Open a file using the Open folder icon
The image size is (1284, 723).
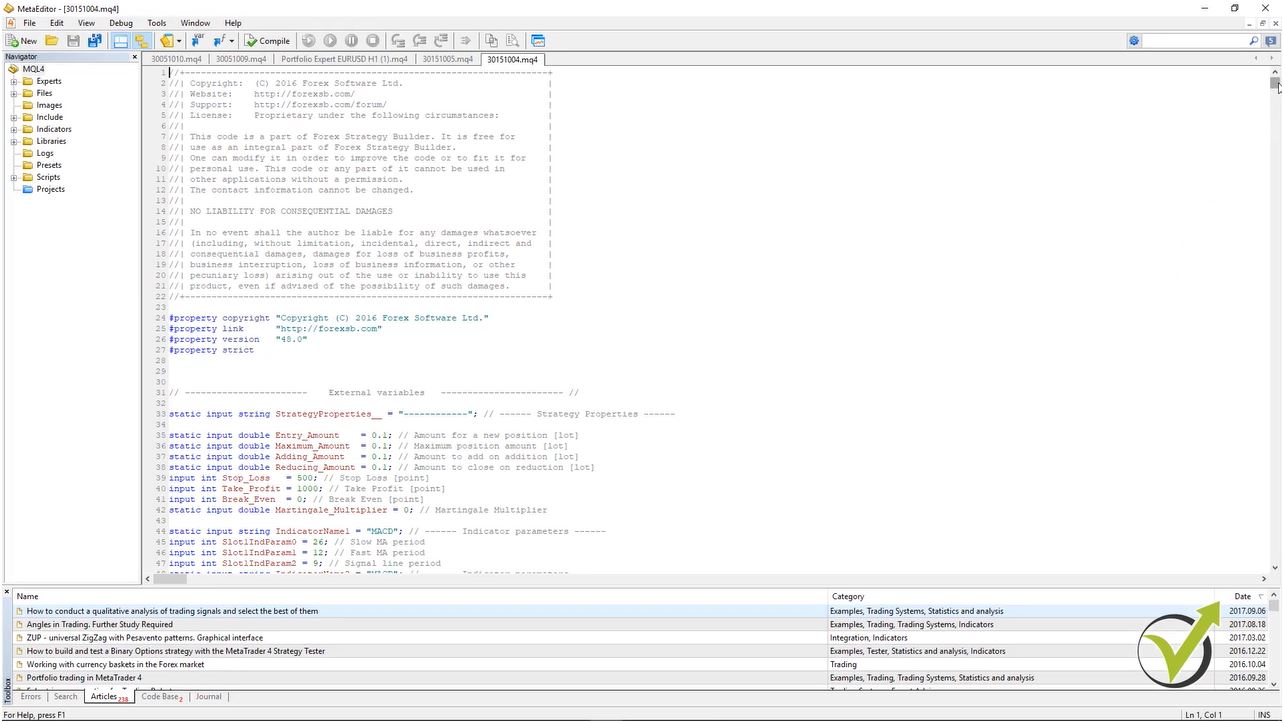[51, 40]
